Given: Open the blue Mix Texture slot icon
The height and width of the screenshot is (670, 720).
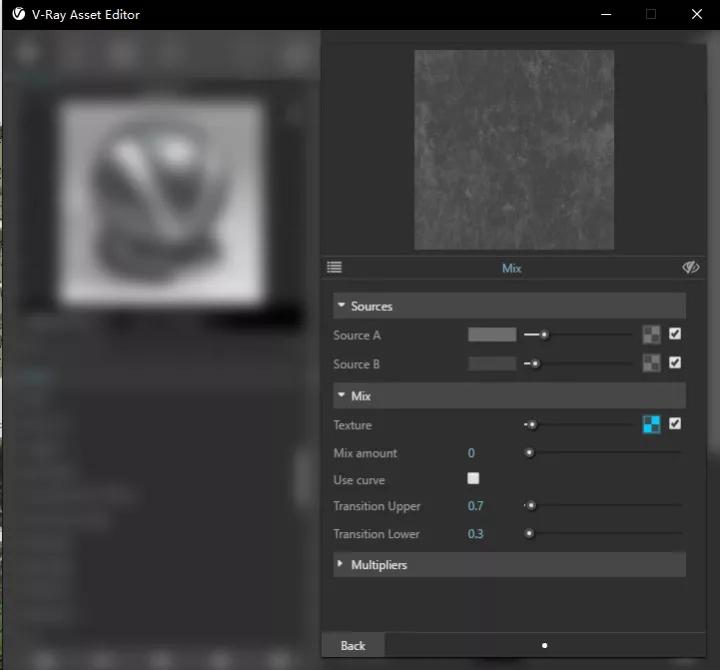Looking at the screenshot, I should pyautogui.click(x=651, y=424).
